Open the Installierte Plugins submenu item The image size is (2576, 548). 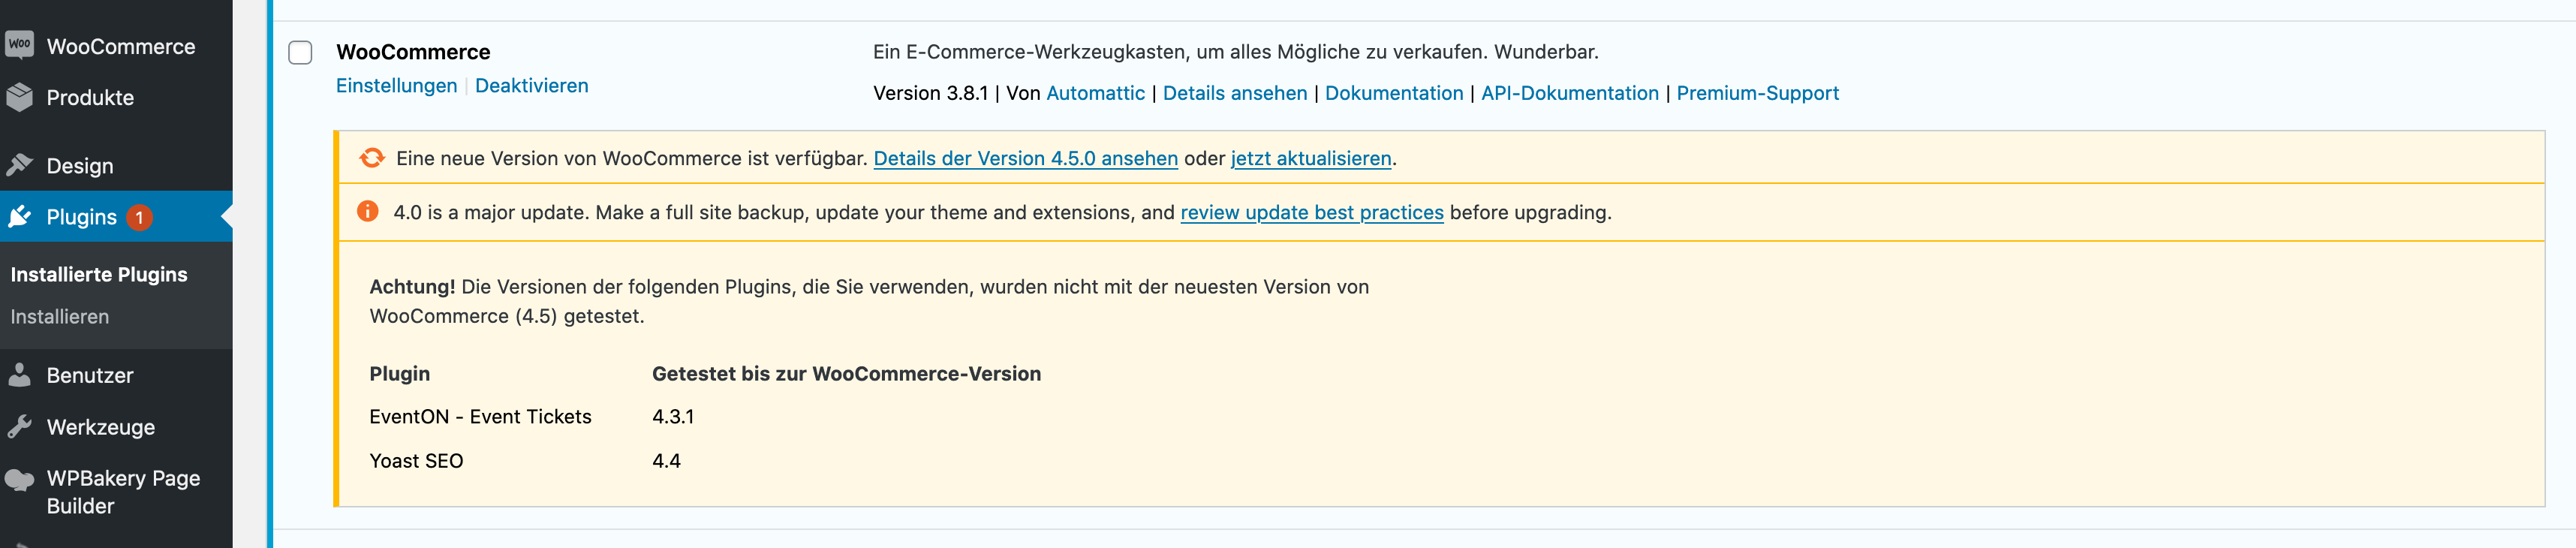pyautogui.click(x=99, y=274)
